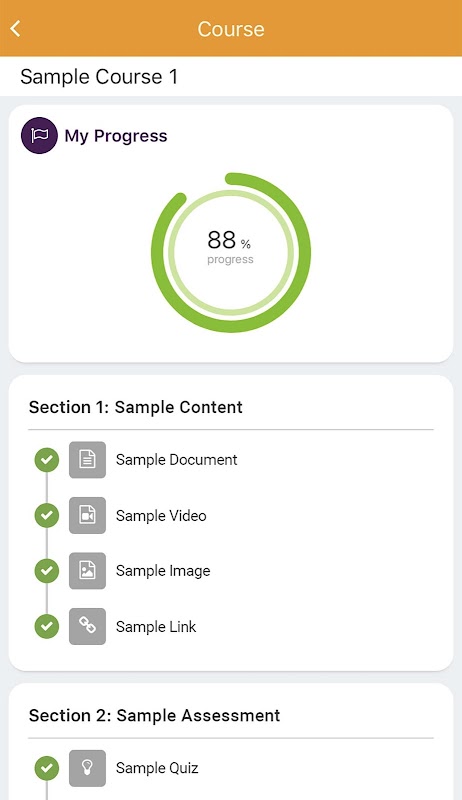Viewport: 462px width, 800px height.
Task: Tap the purple flag progress icon
Action: tap(39, 136)
